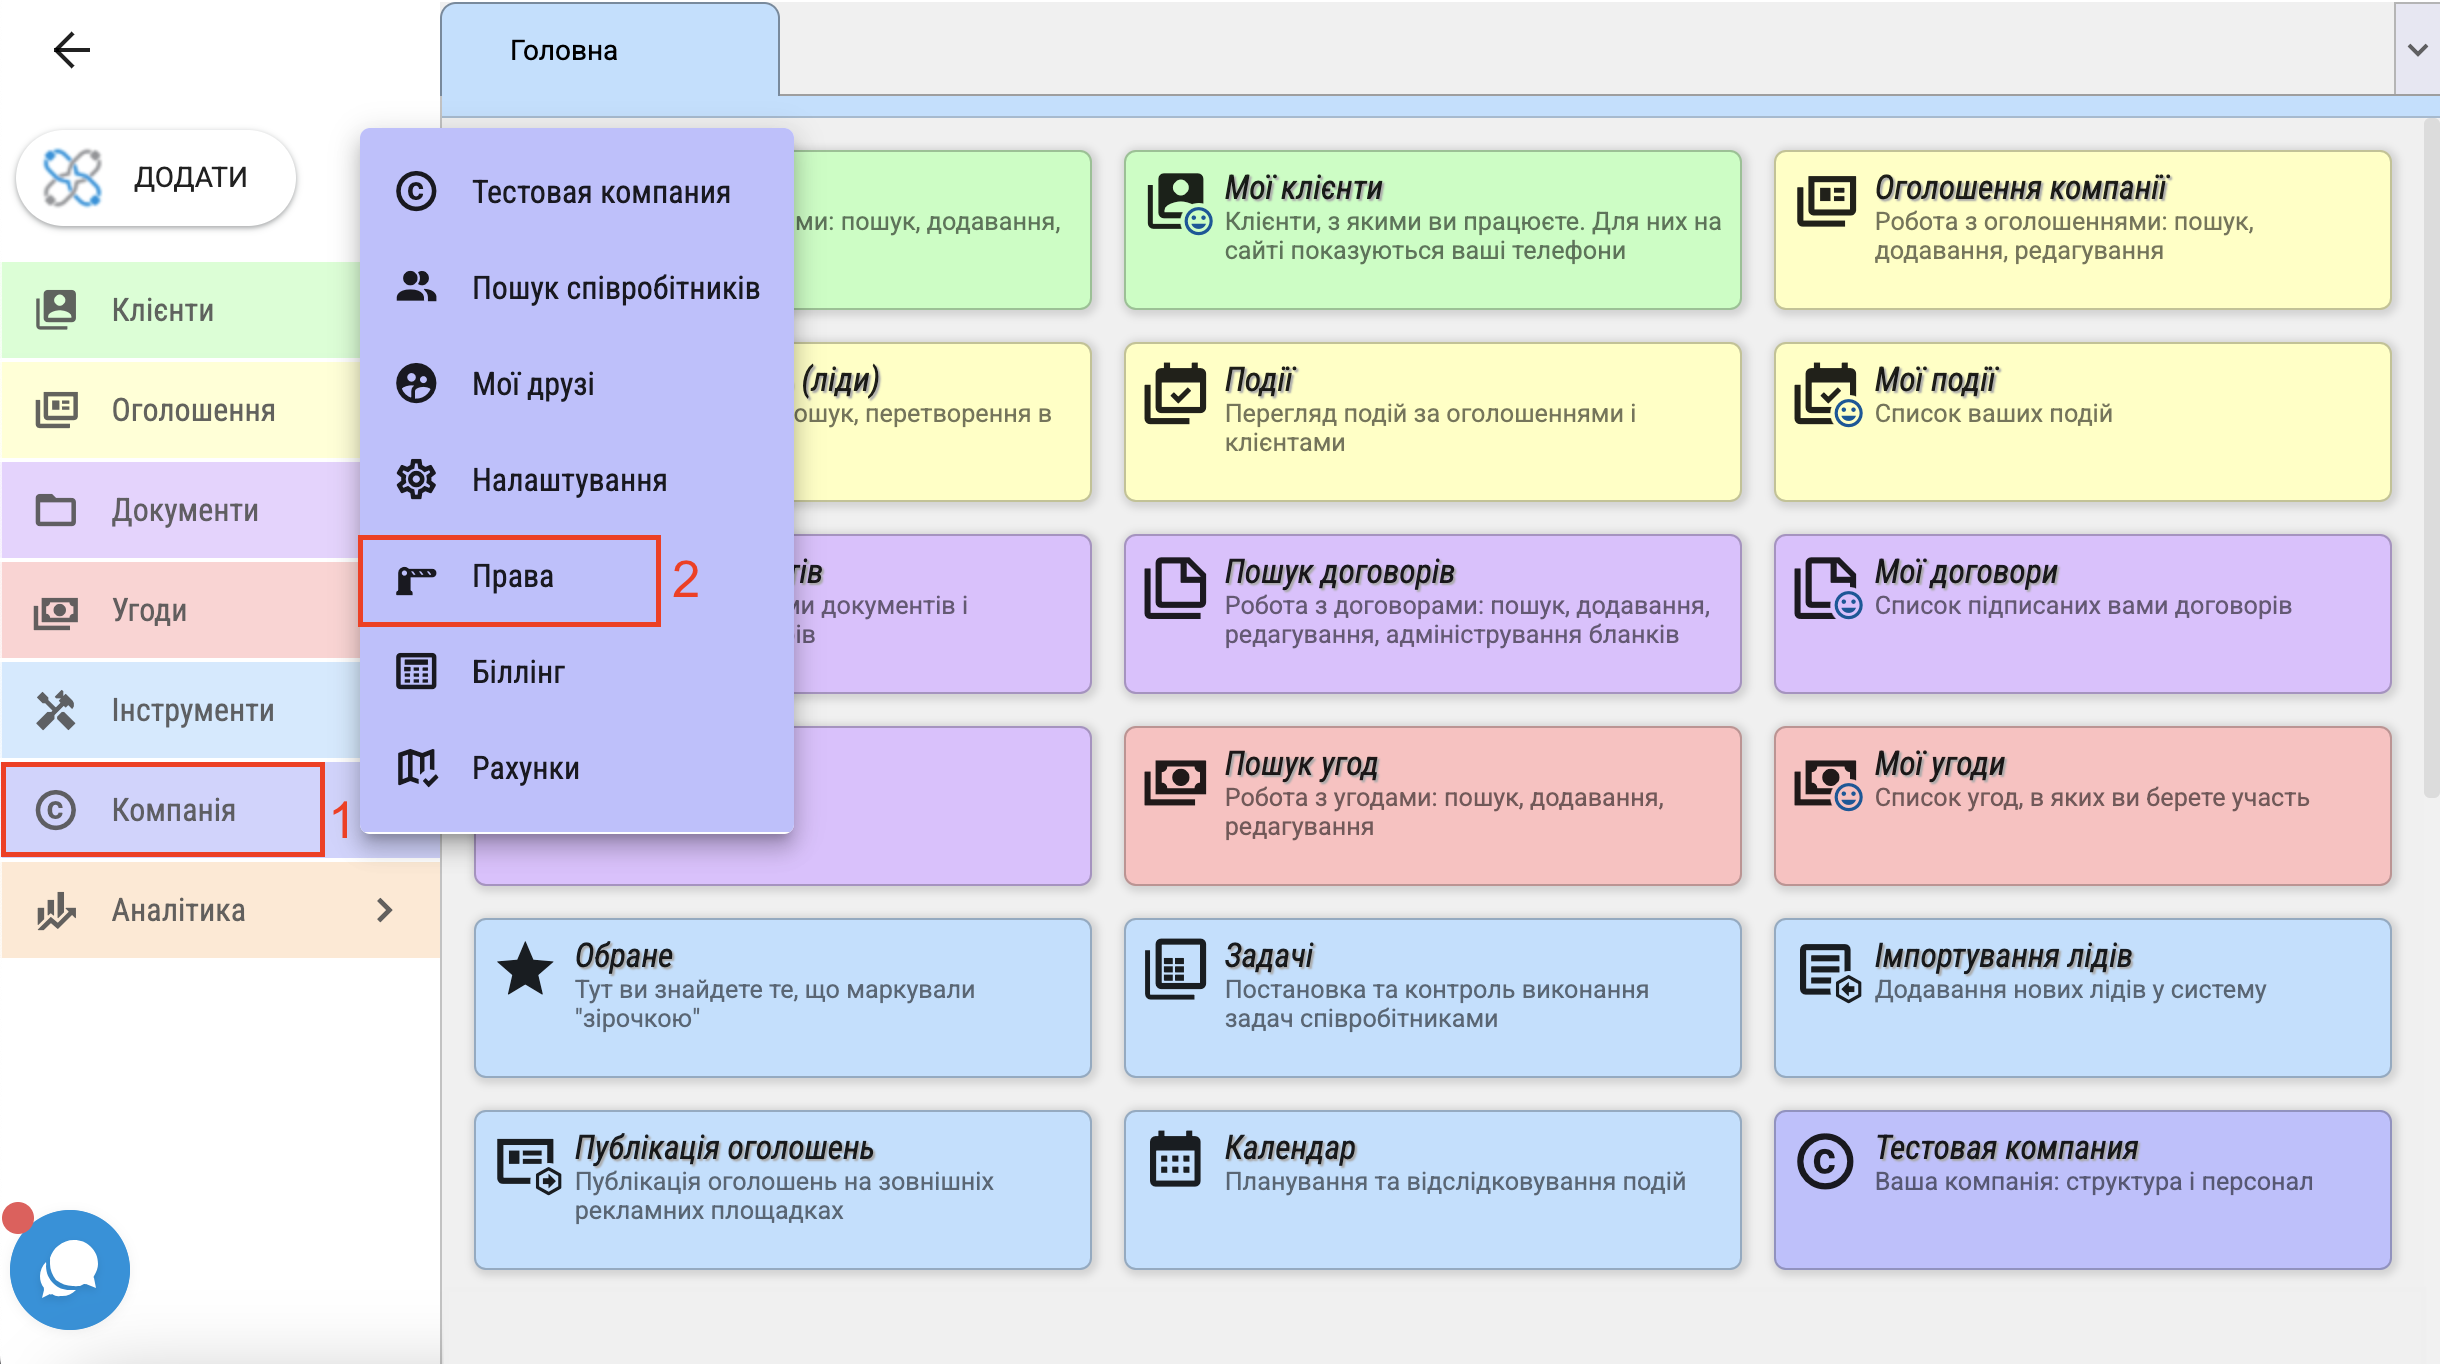
Task: Click the Оголошення компанії newspaper icon
Action: pyautogui.click(x=1826, y=201)
